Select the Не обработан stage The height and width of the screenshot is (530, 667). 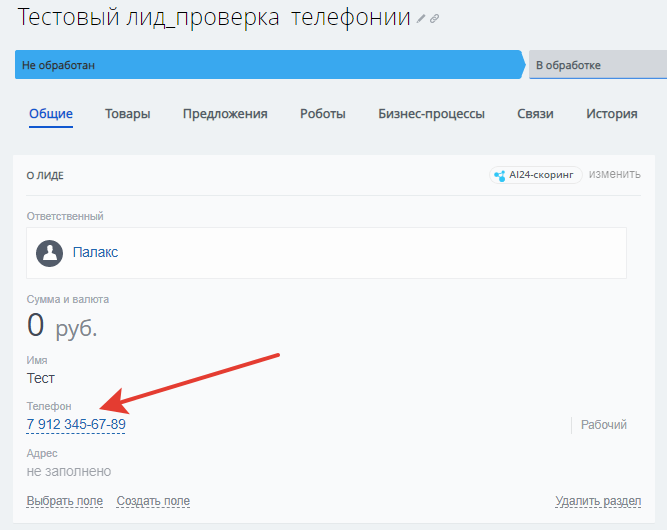point(270,65)
